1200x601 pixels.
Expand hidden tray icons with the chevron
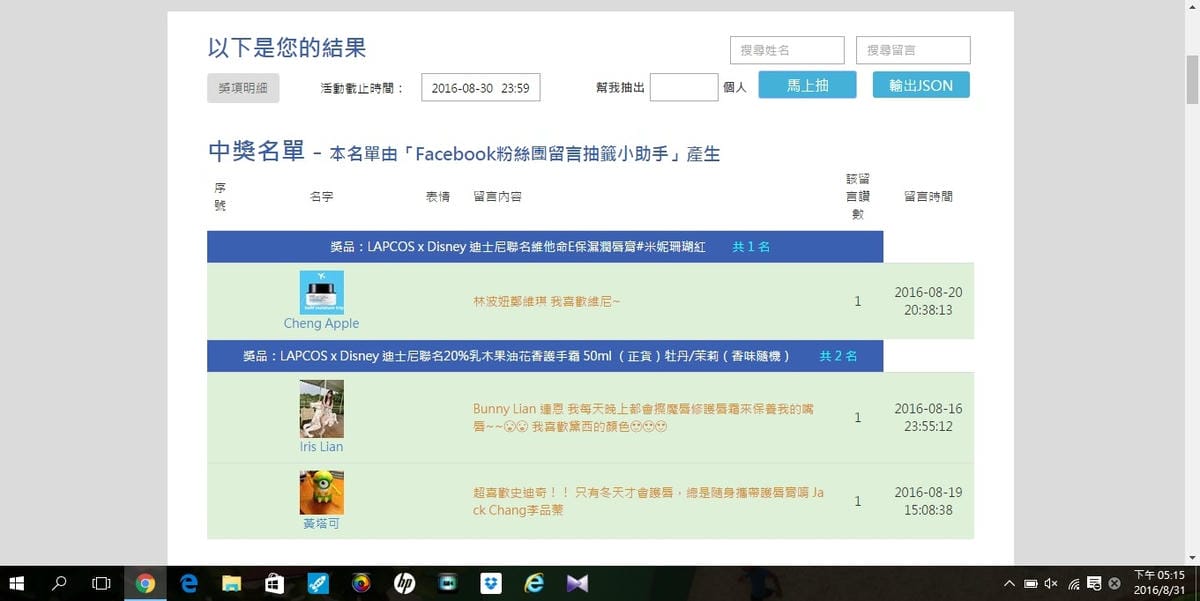[x=1010, y=583]
